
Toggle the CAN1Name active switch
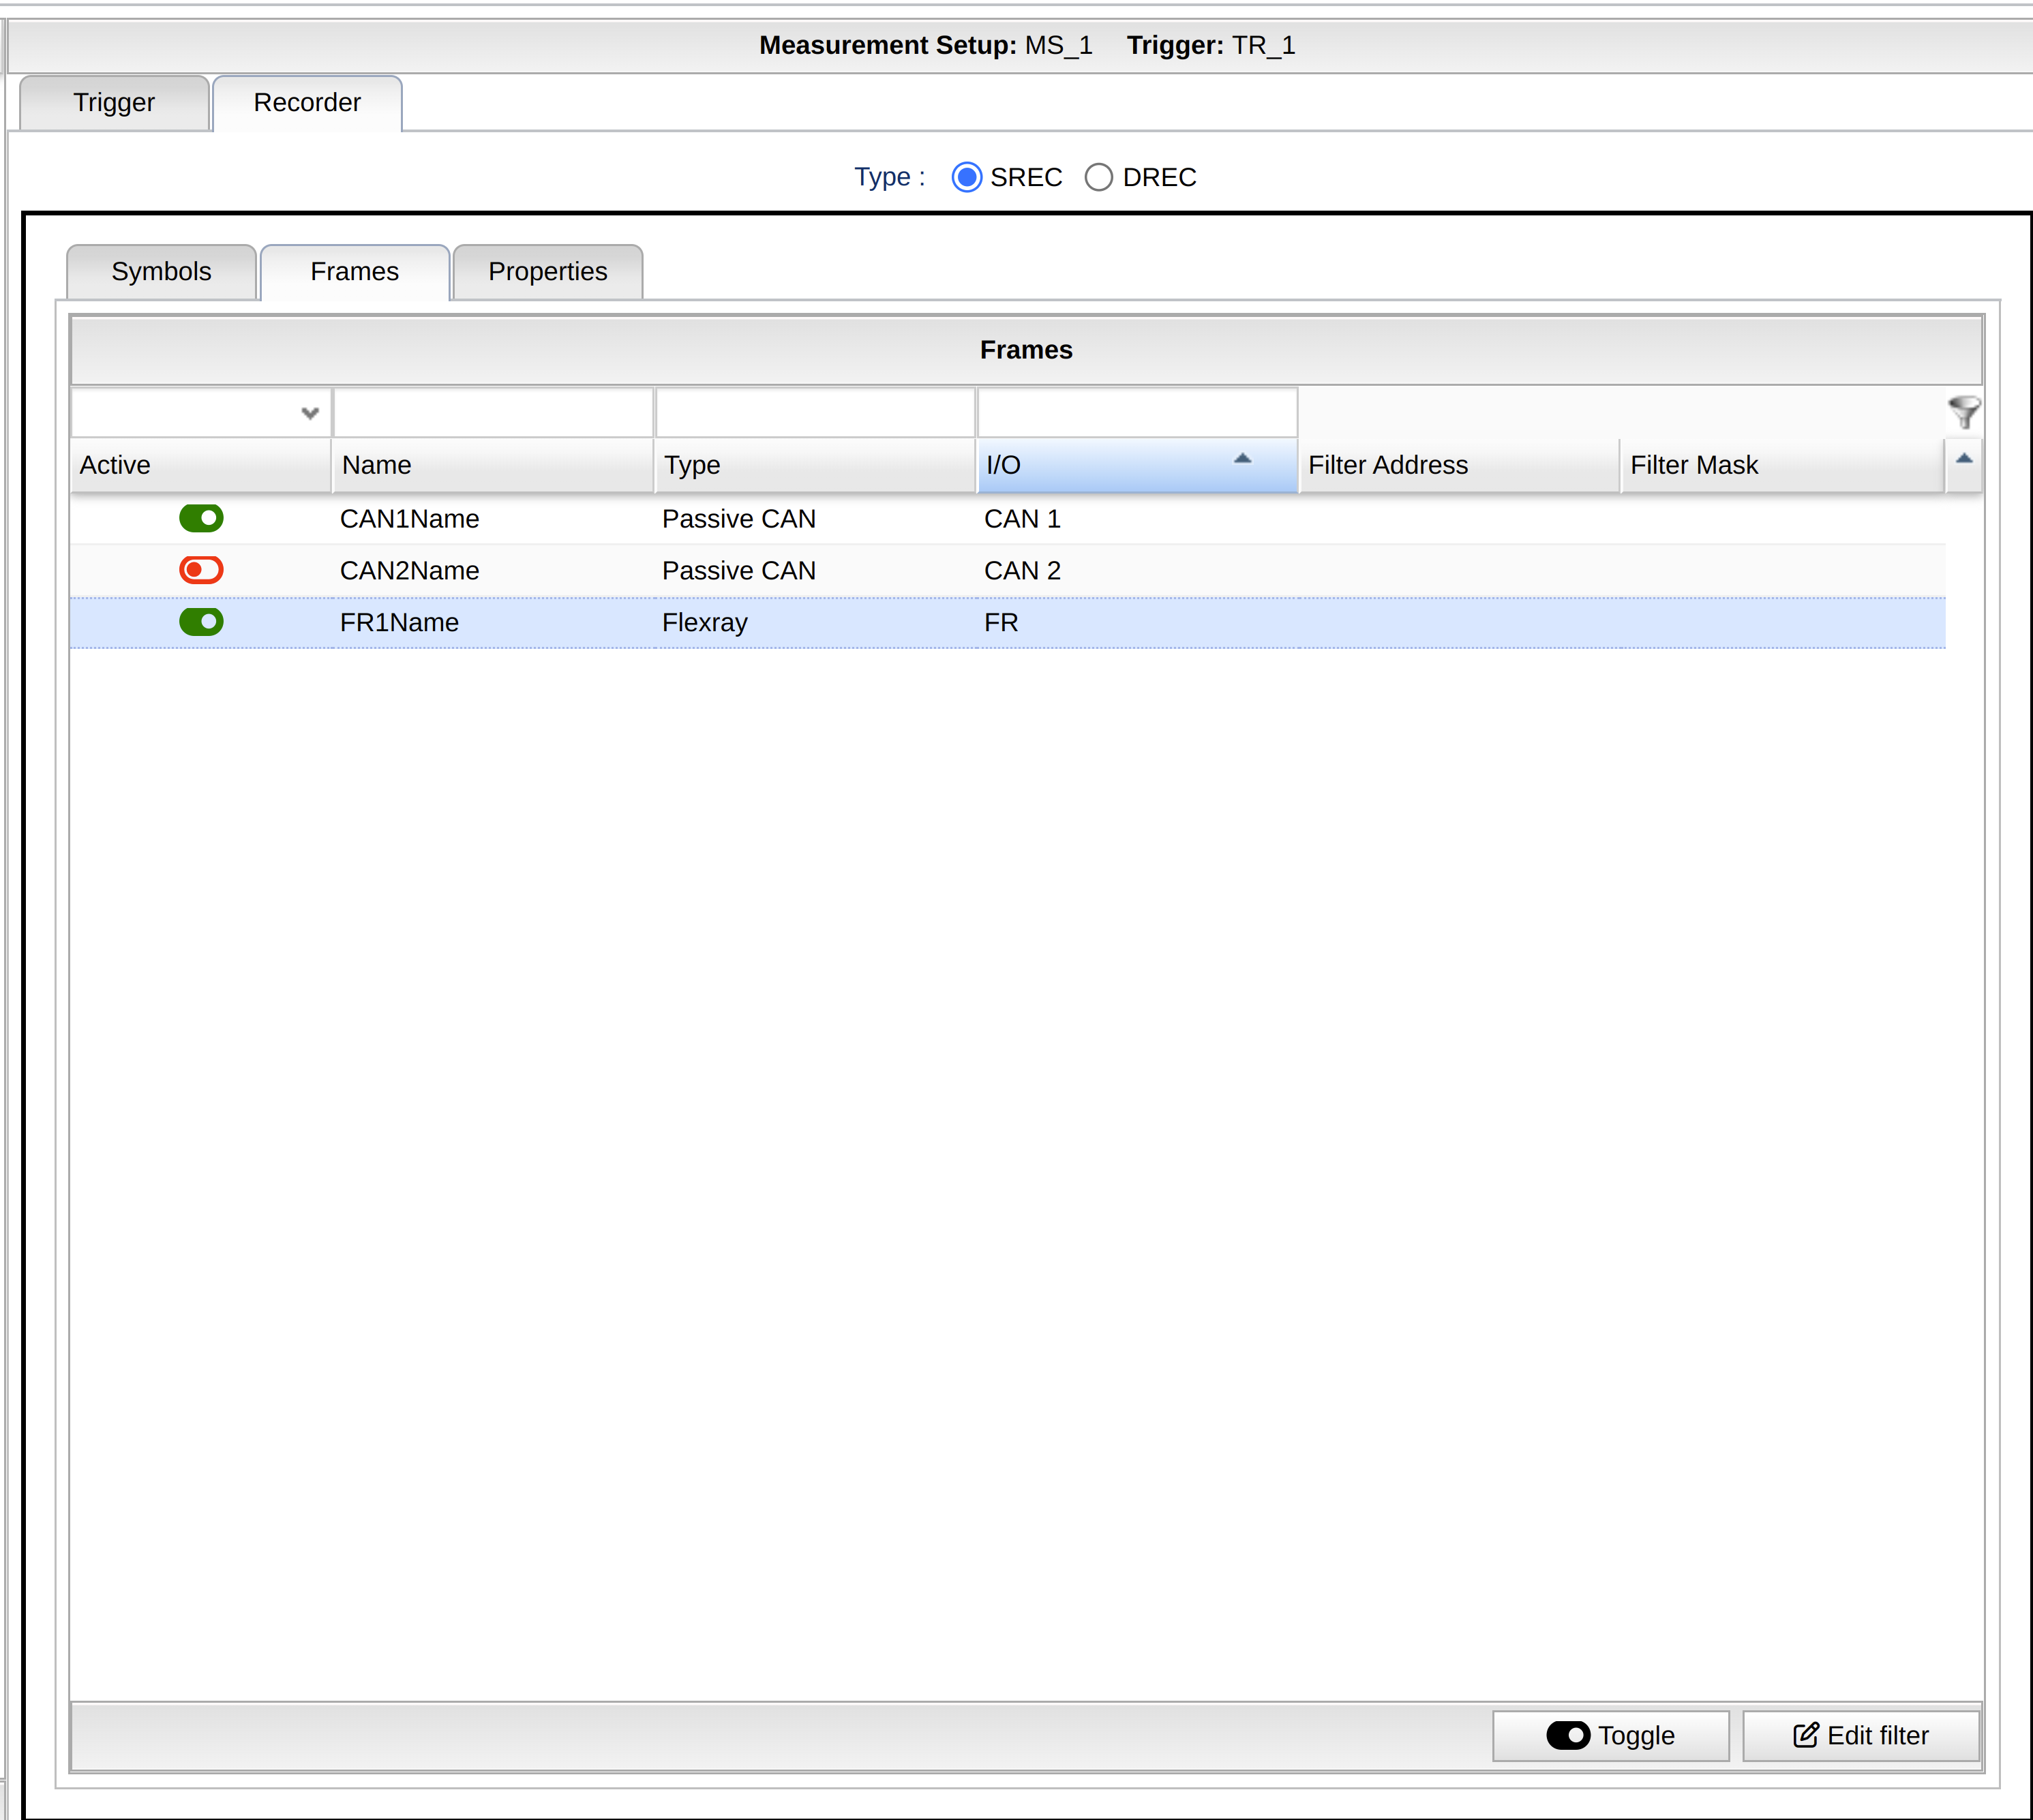point(201,518)
